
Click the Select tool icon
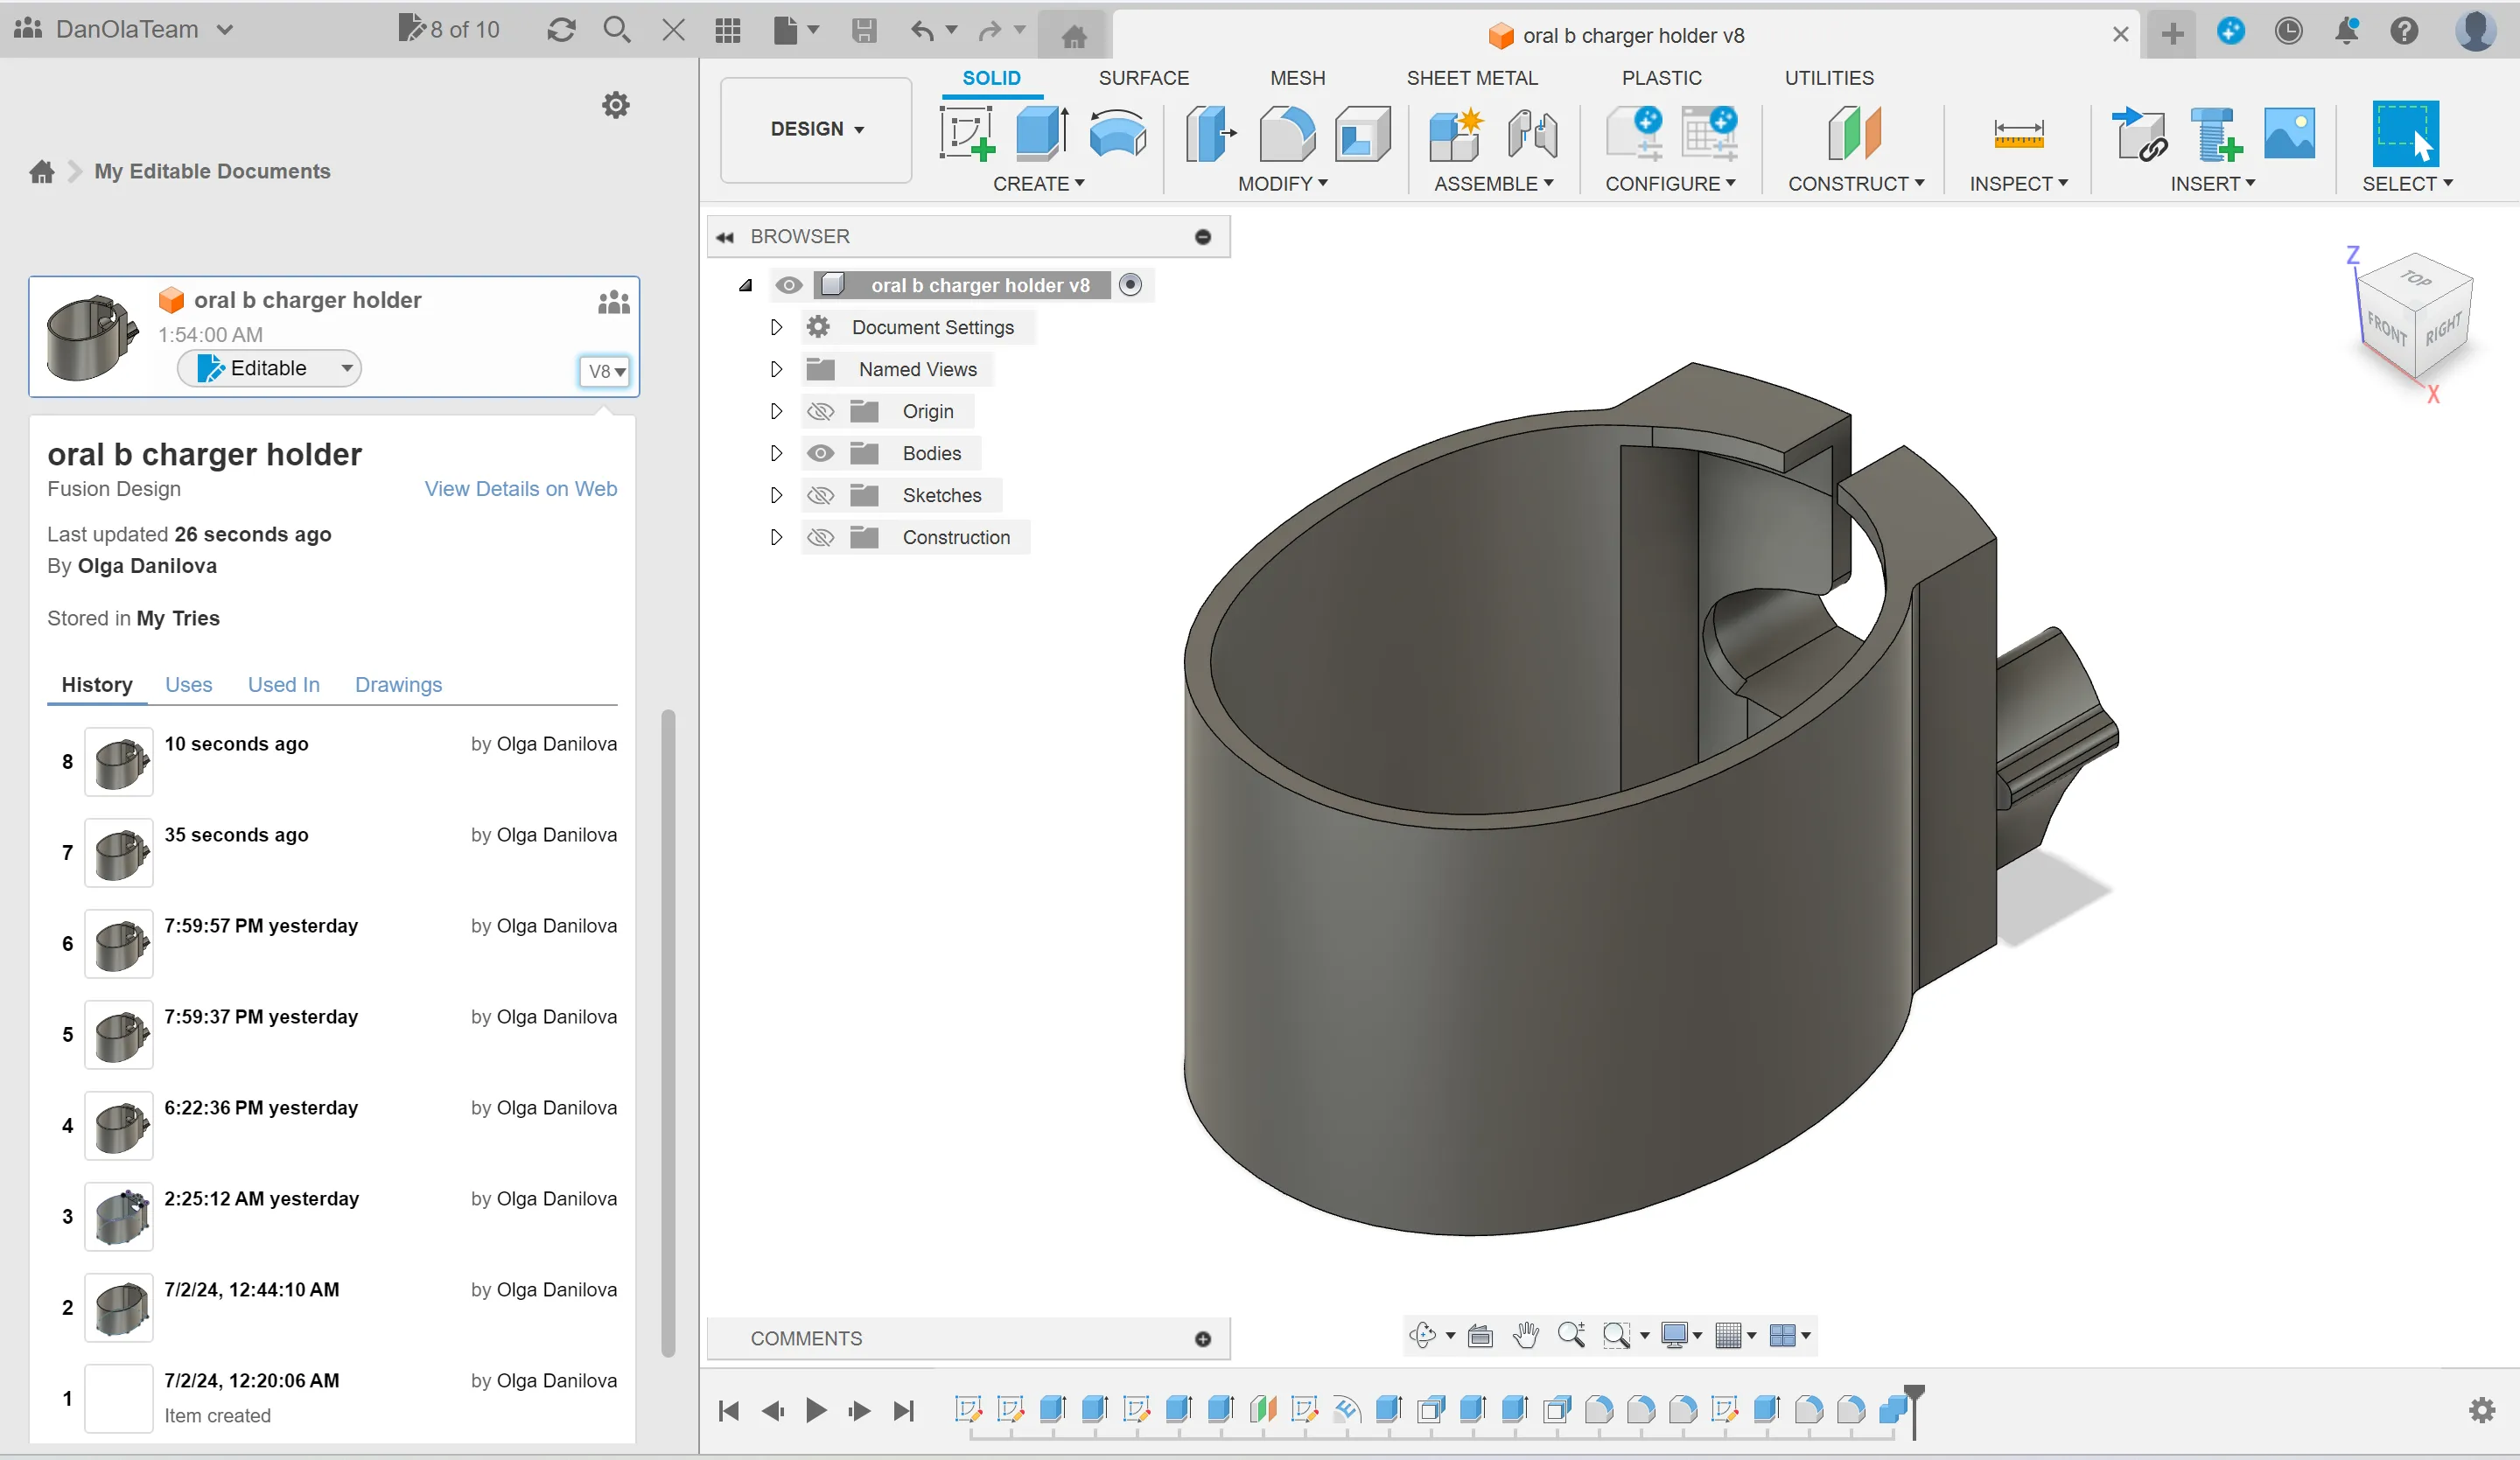click(x=2405, y=133)
